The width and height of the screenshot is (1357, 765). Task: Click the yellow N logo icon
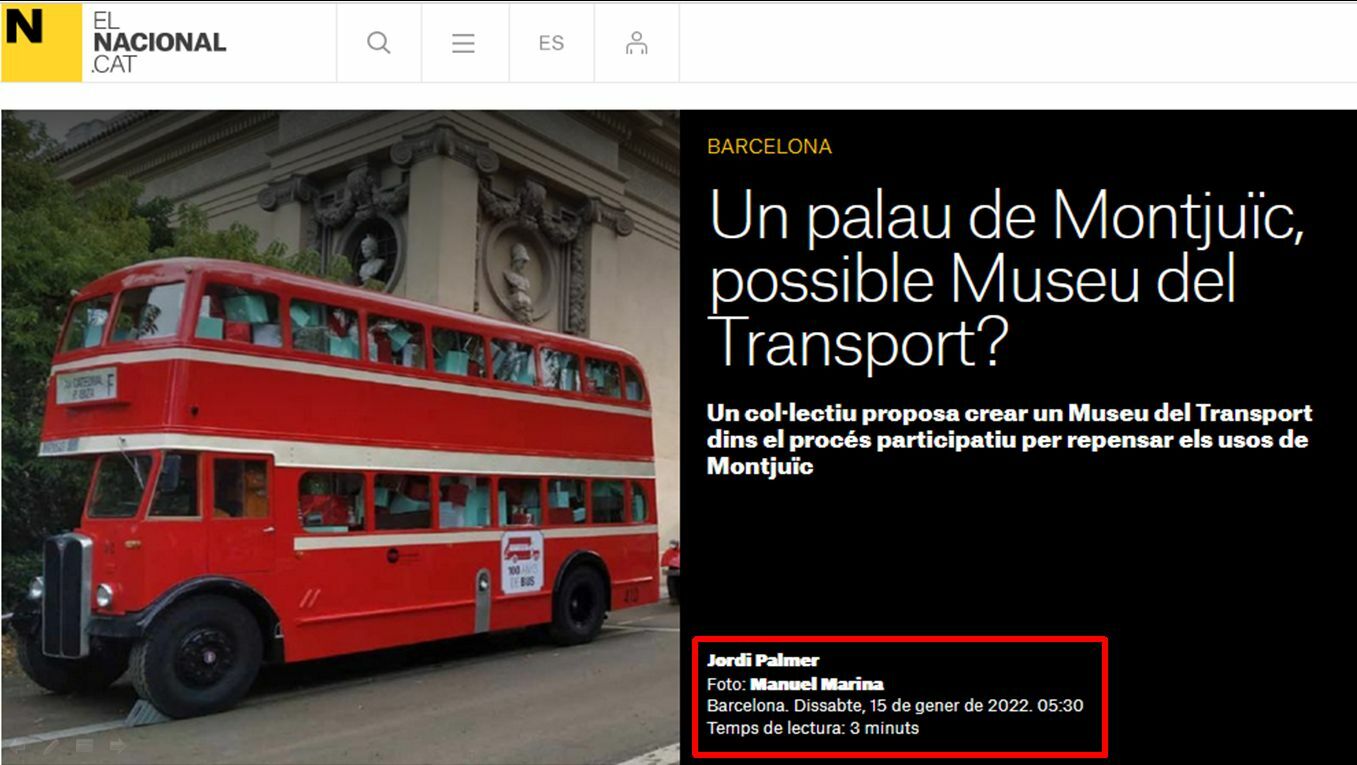coord(40,42)
